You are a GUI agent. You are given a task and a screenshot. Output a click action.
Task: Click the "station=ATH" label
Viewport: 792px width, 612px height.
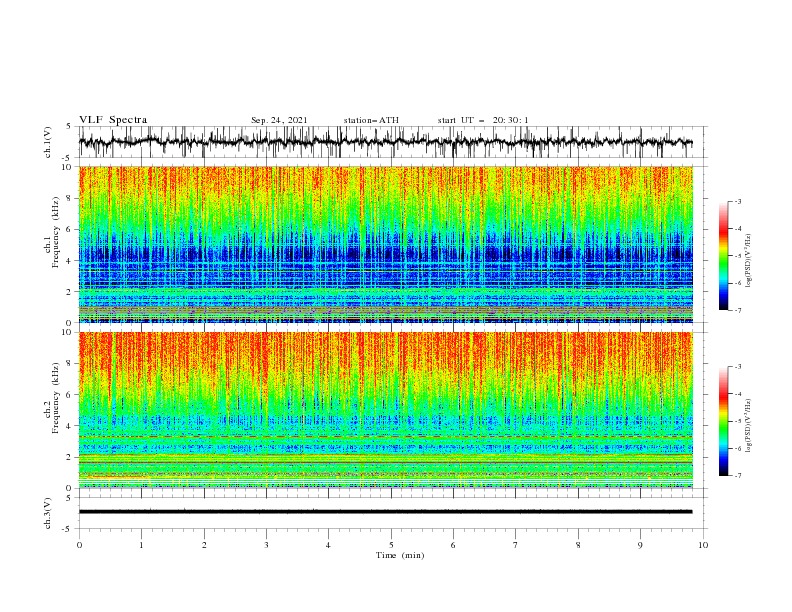(371, 120)
